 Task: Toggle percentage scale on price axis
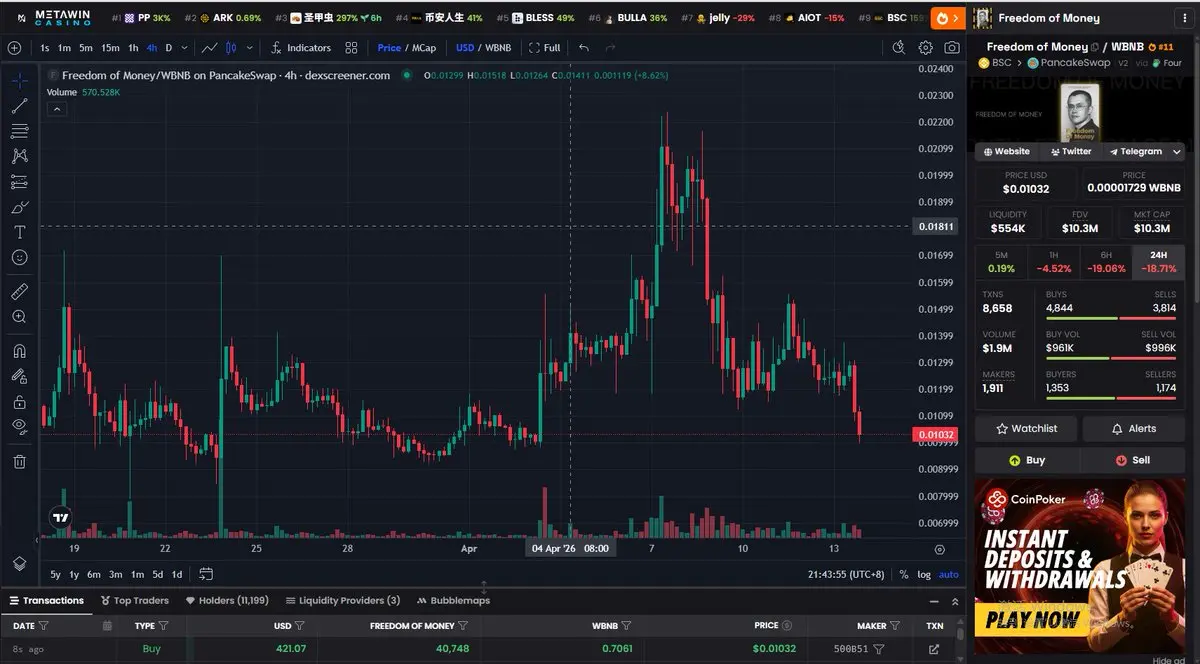[x=904, y=574]
